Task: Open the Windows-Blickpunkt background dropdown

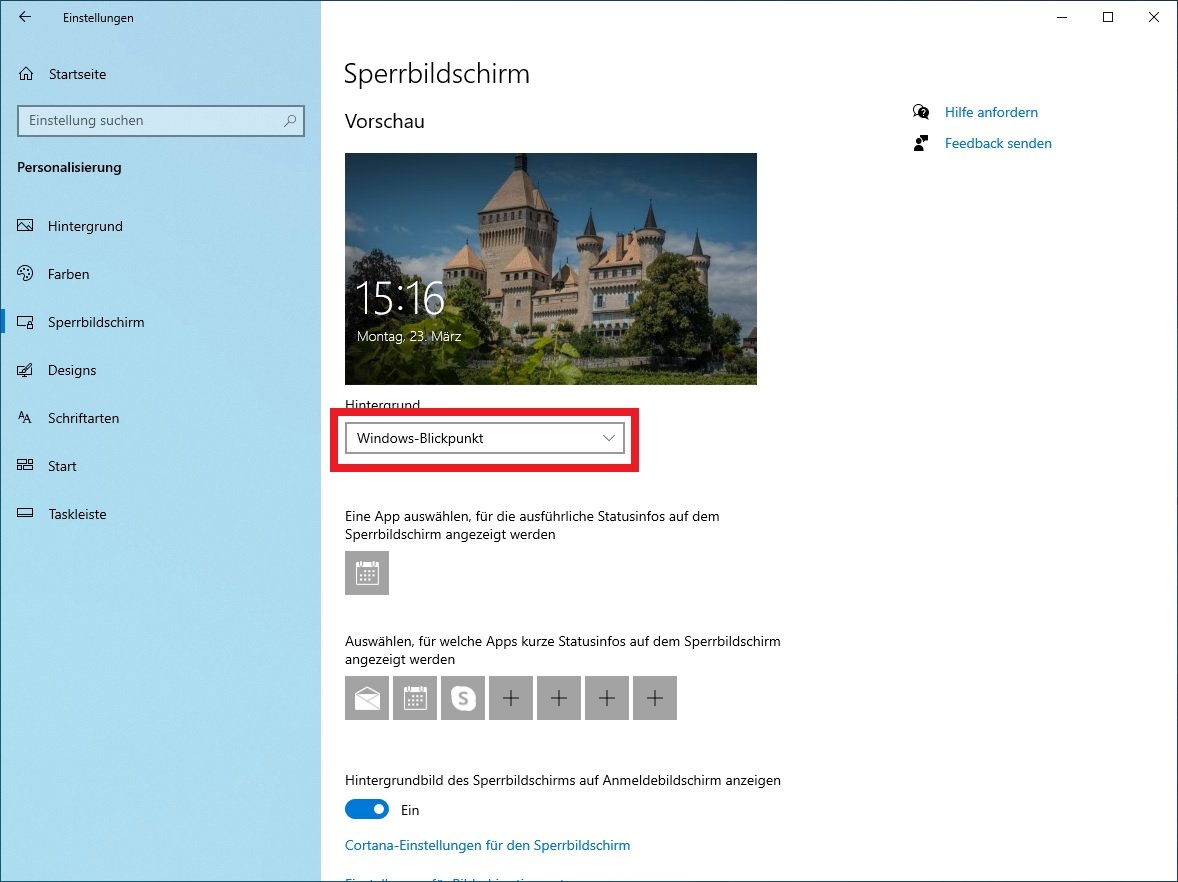Action: [x=485, y=438]
